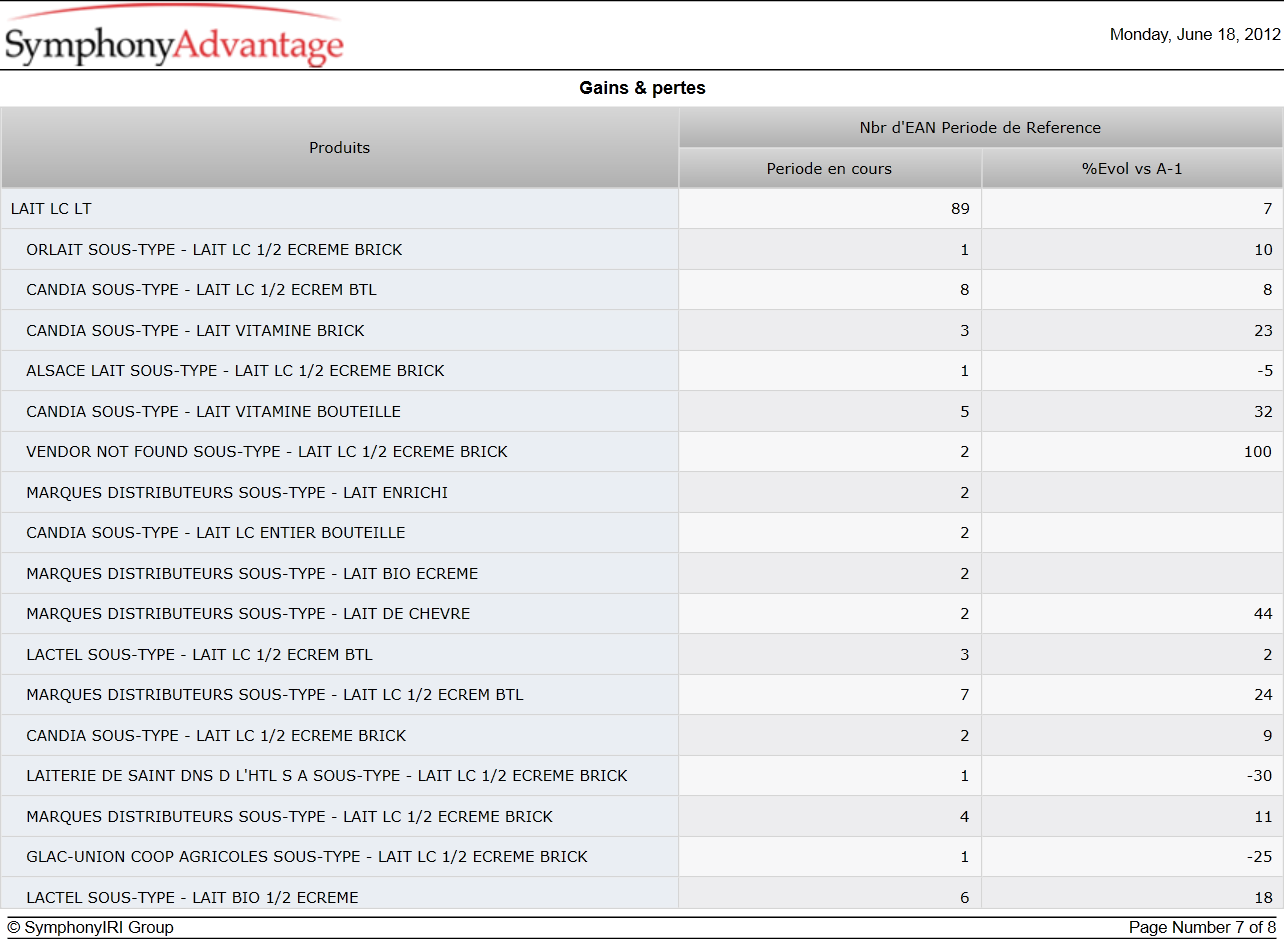This screenshot has width=1284, height=946.
Task: Click GLAC-UNION COOP AGRICOLES row label
Action: click(x=307, y=857)
